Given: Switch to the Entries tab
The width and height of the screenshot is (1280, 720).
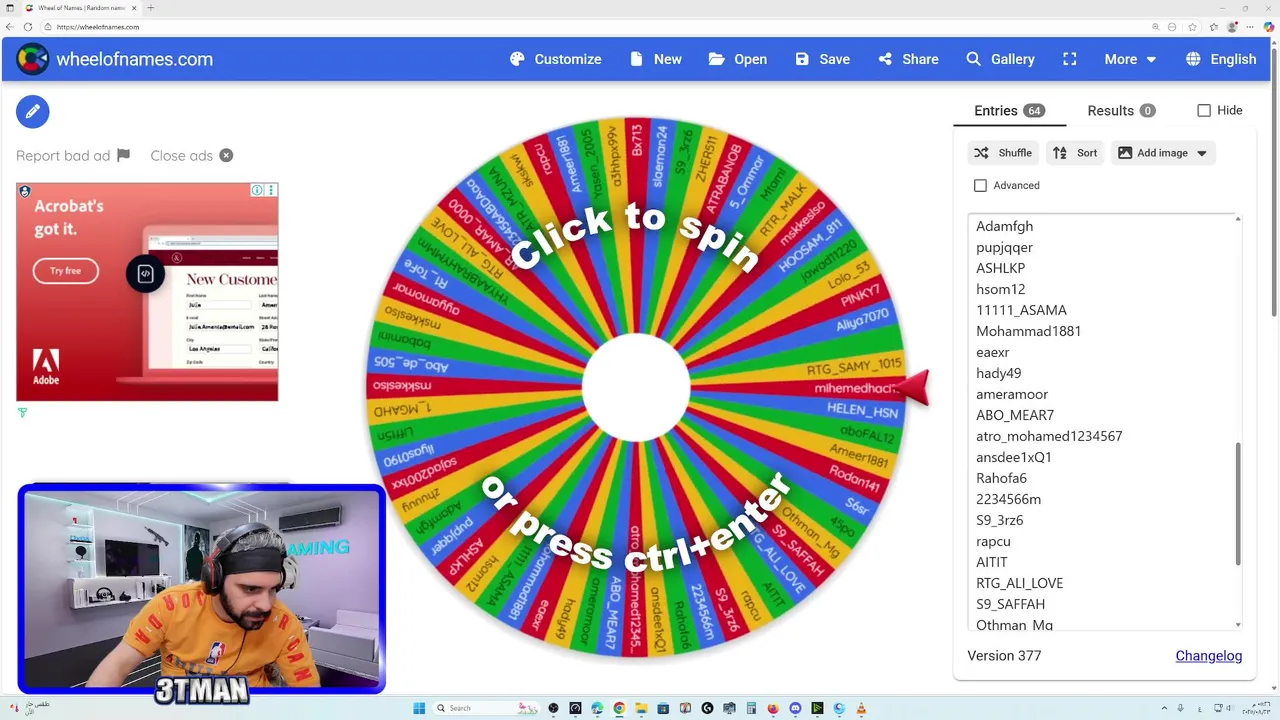Looking at the screenshot, I should click(1009, 110).
